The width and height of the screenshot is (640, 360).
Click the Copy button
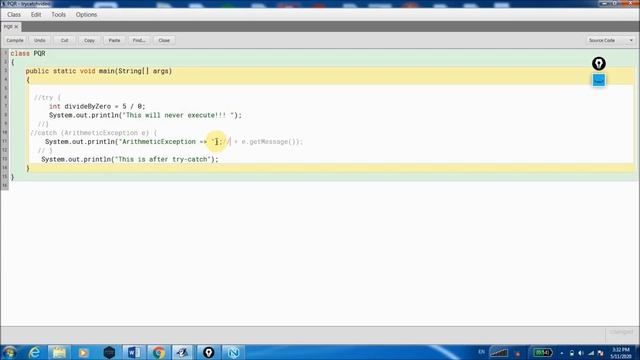(89, 40)
